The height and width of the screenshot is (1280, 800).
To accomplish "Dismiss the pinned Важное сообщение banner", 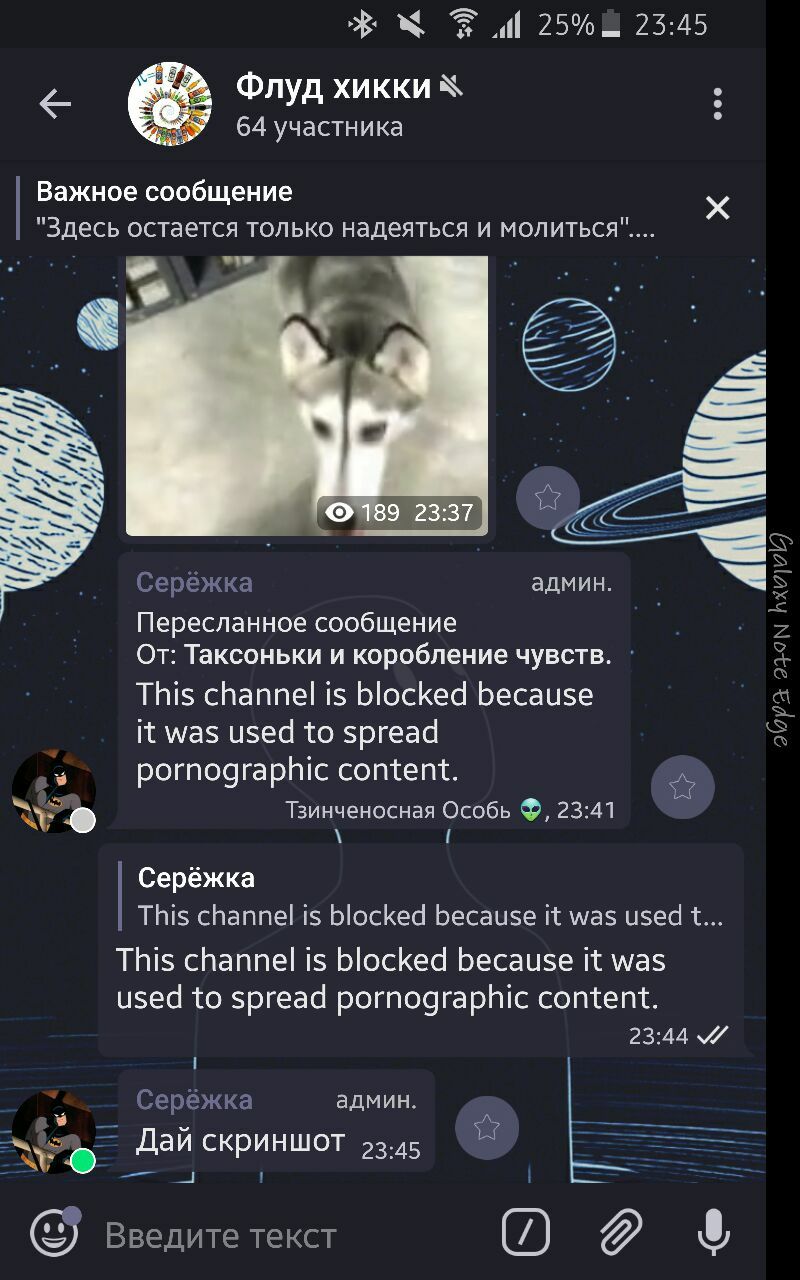I will click(717, 208).
